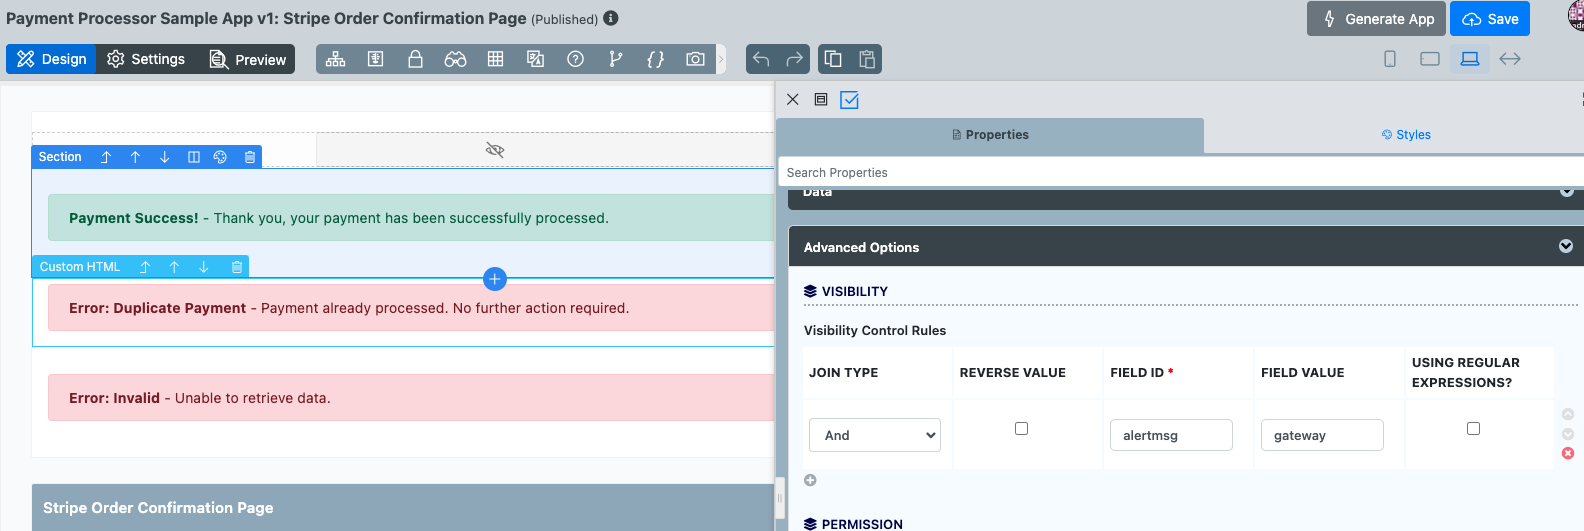Collapse the Advanced Options section
The height and width of the screenshot is (531, 1584).
[x=1566, y=246]
